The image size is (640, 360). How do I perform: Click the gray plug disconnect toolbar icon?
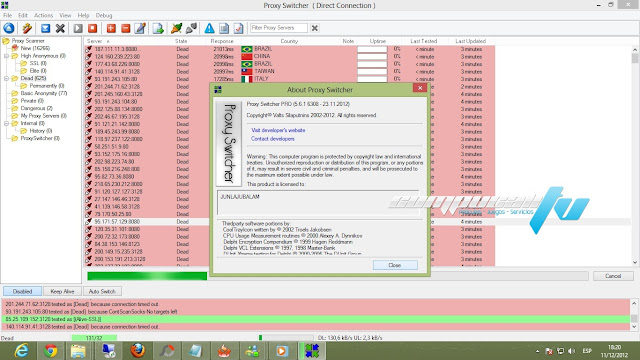191,28
